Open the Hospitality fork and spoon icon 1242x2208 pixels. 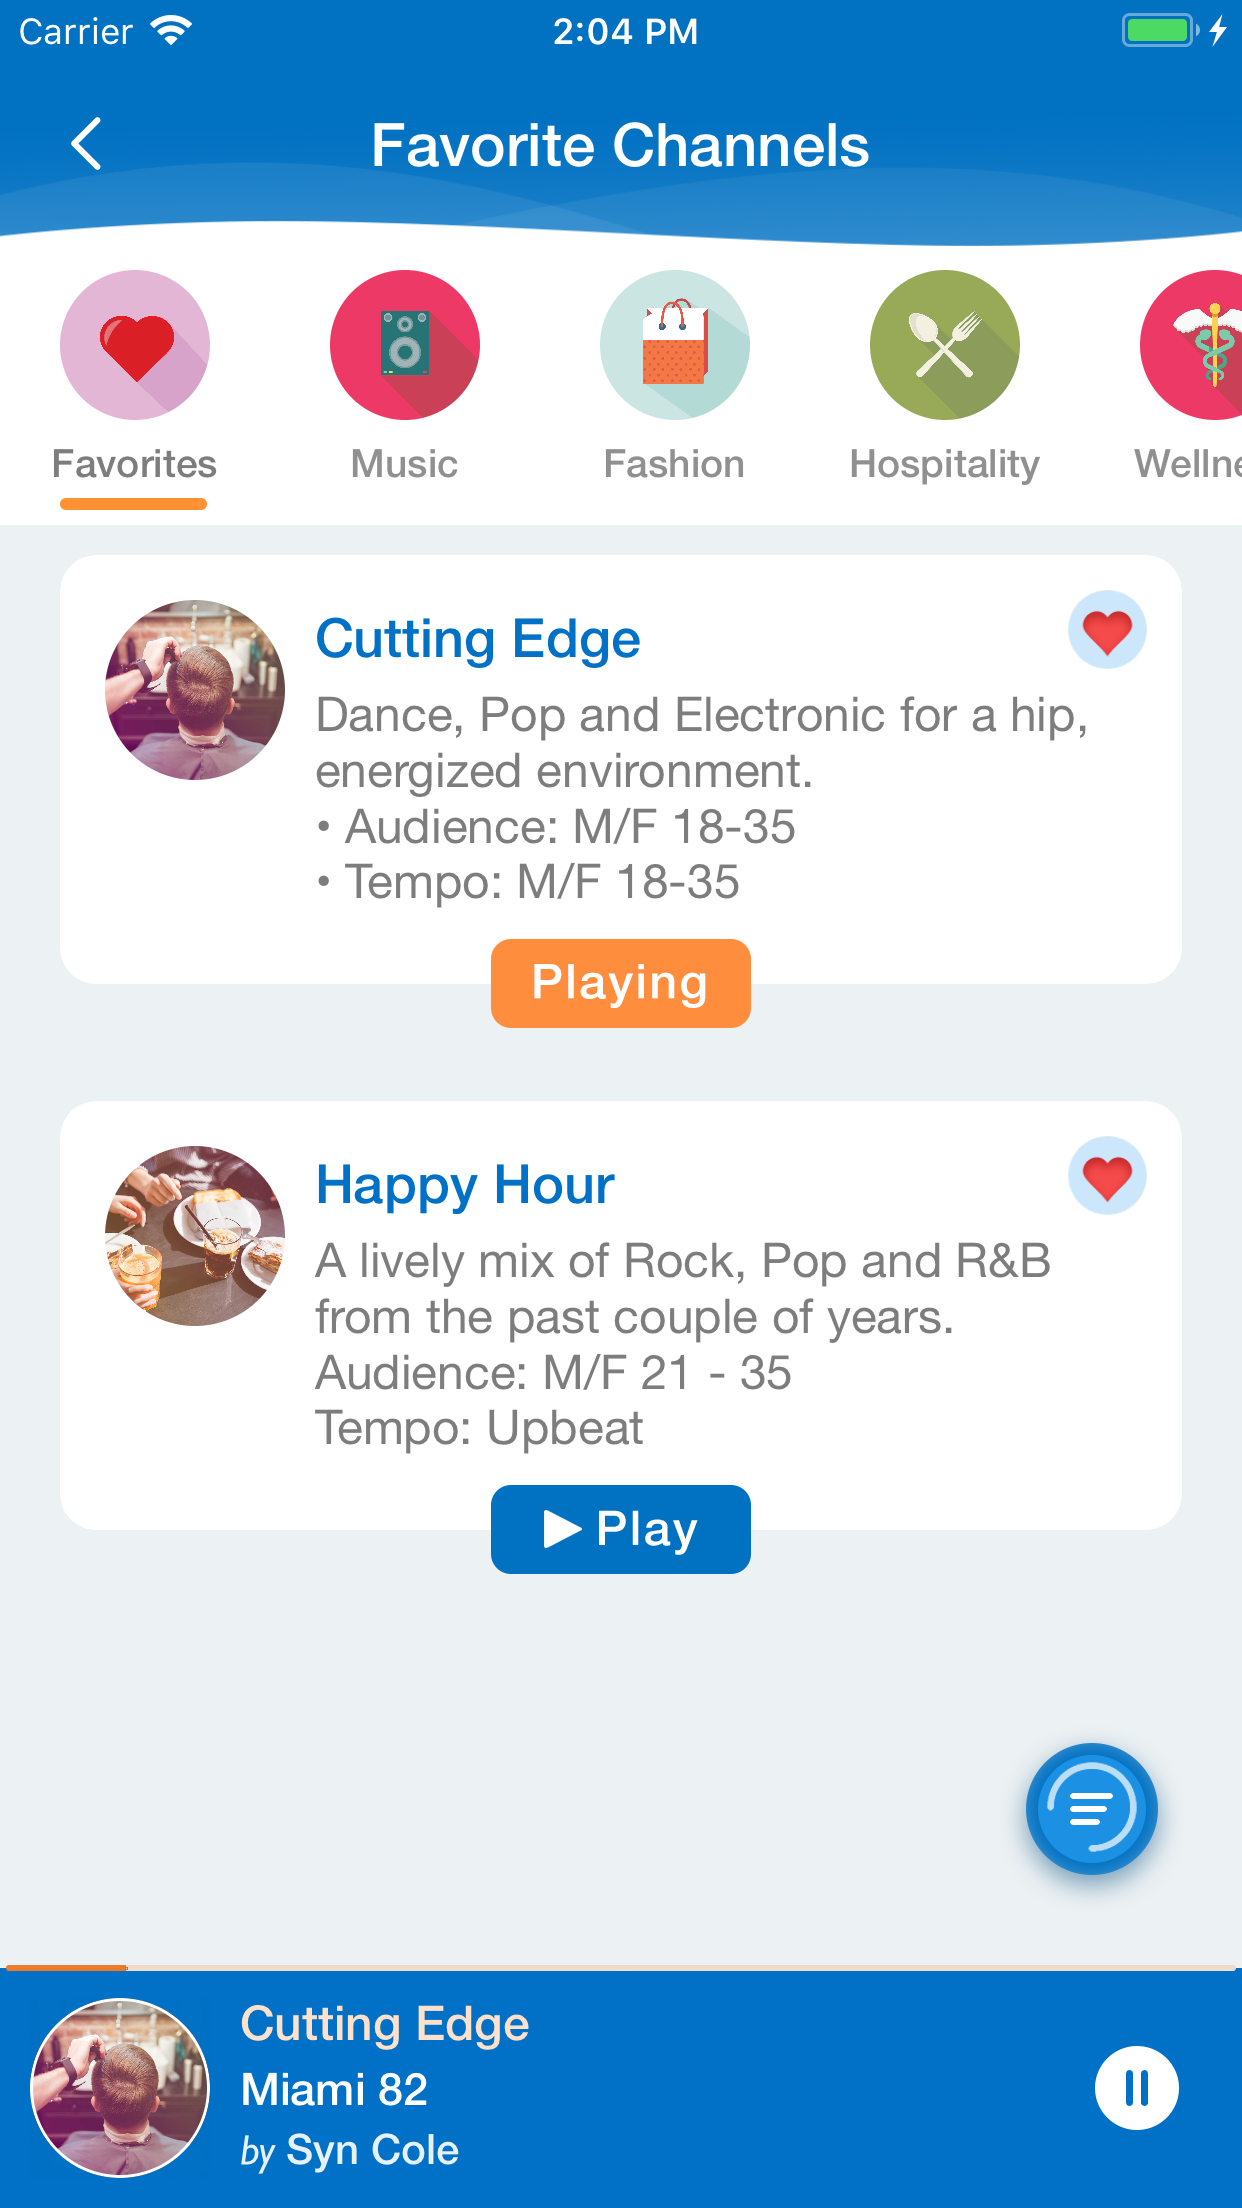tap(945, 345)
